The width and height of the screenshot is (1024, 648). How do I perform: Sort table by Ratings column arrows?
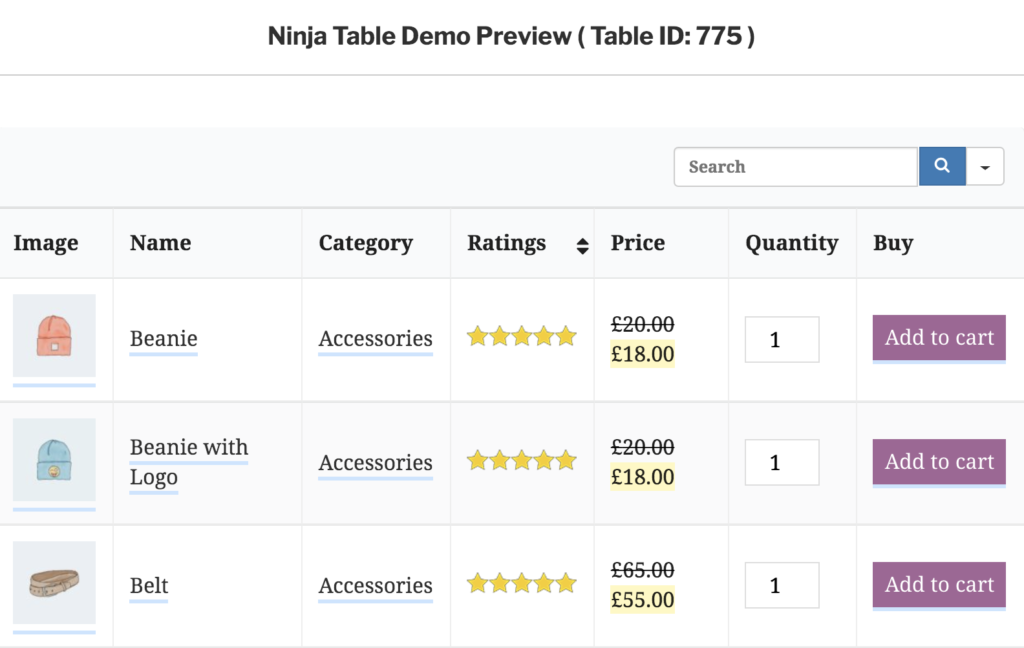pos(582,244)
